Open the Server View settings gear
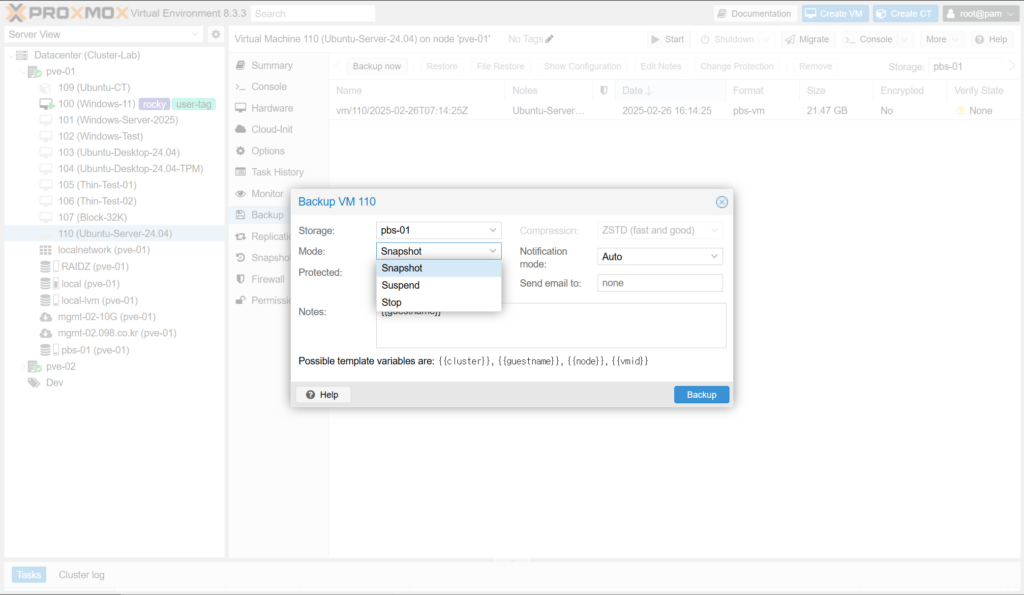The width and height of the screenshot is (1024, 595). 215,34
